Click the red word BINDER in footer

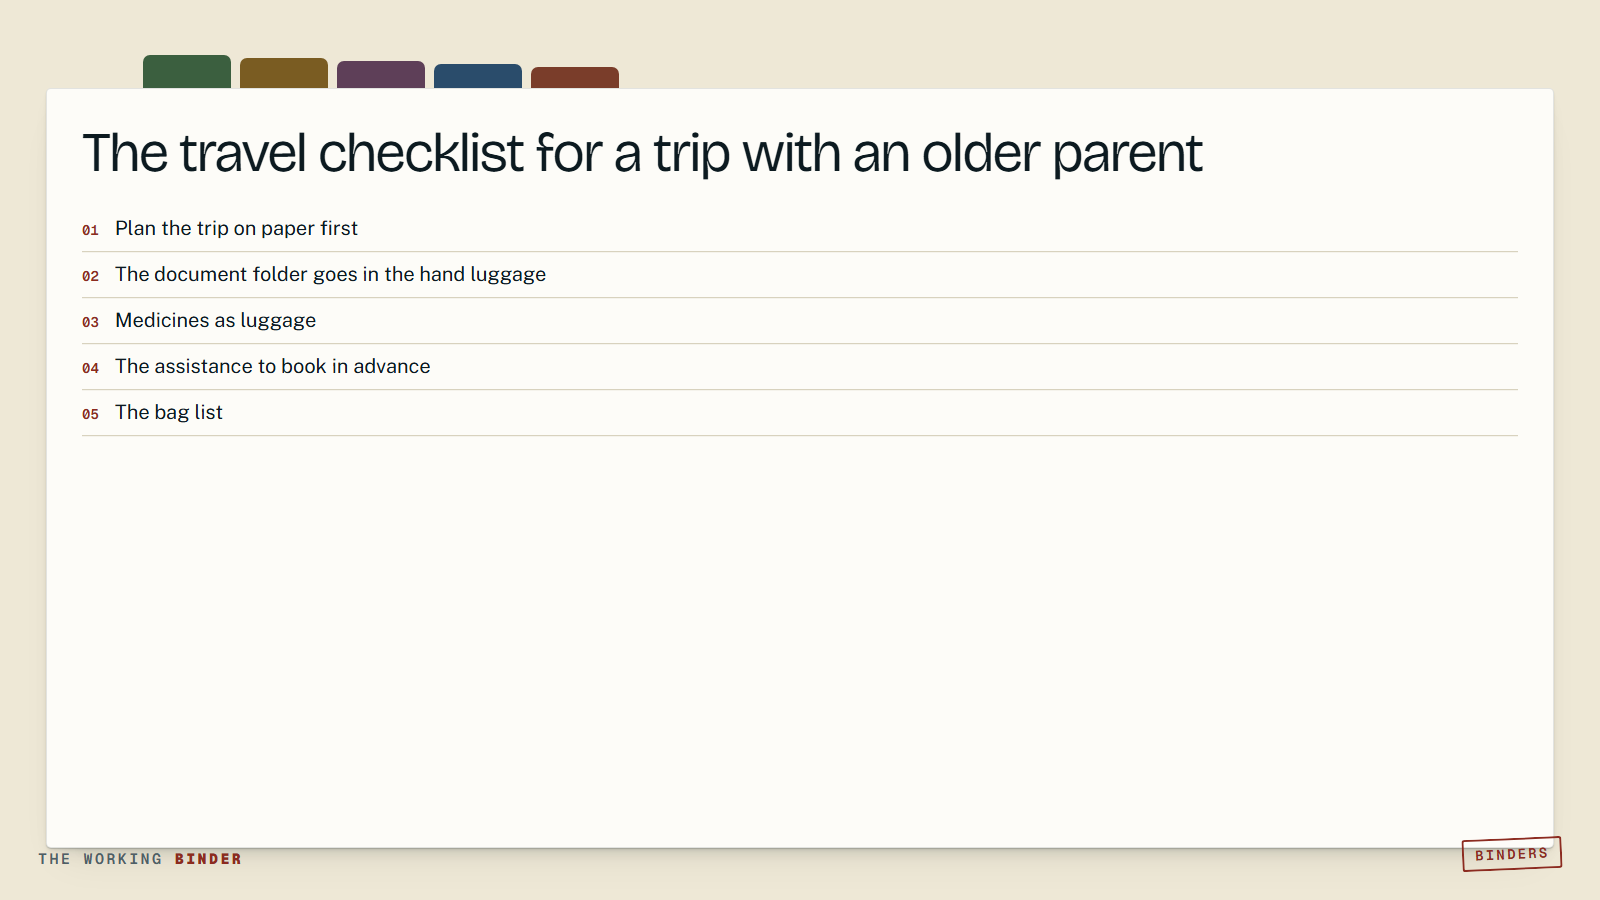coord(208,859)
